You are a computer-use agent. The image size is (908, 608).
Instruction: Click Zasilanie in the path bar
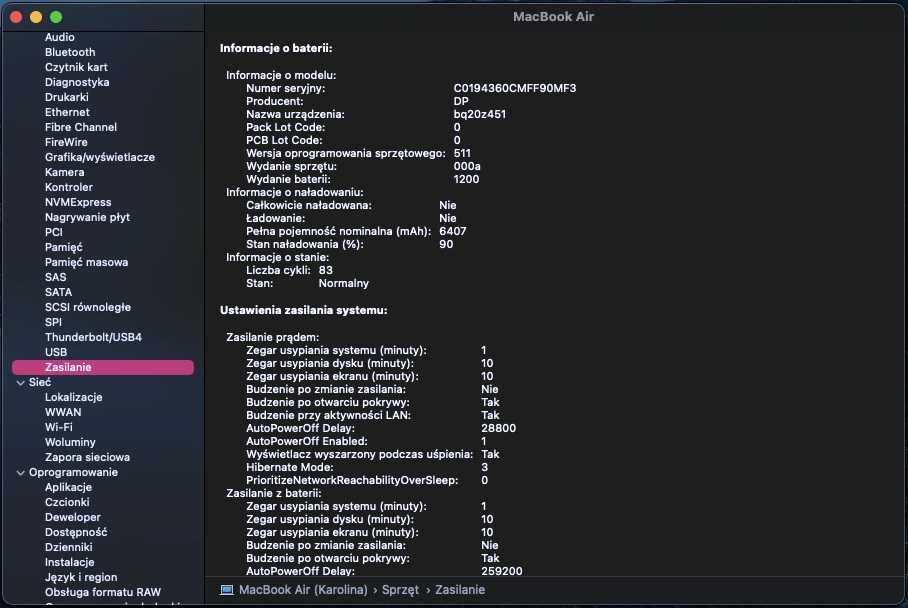460,589
